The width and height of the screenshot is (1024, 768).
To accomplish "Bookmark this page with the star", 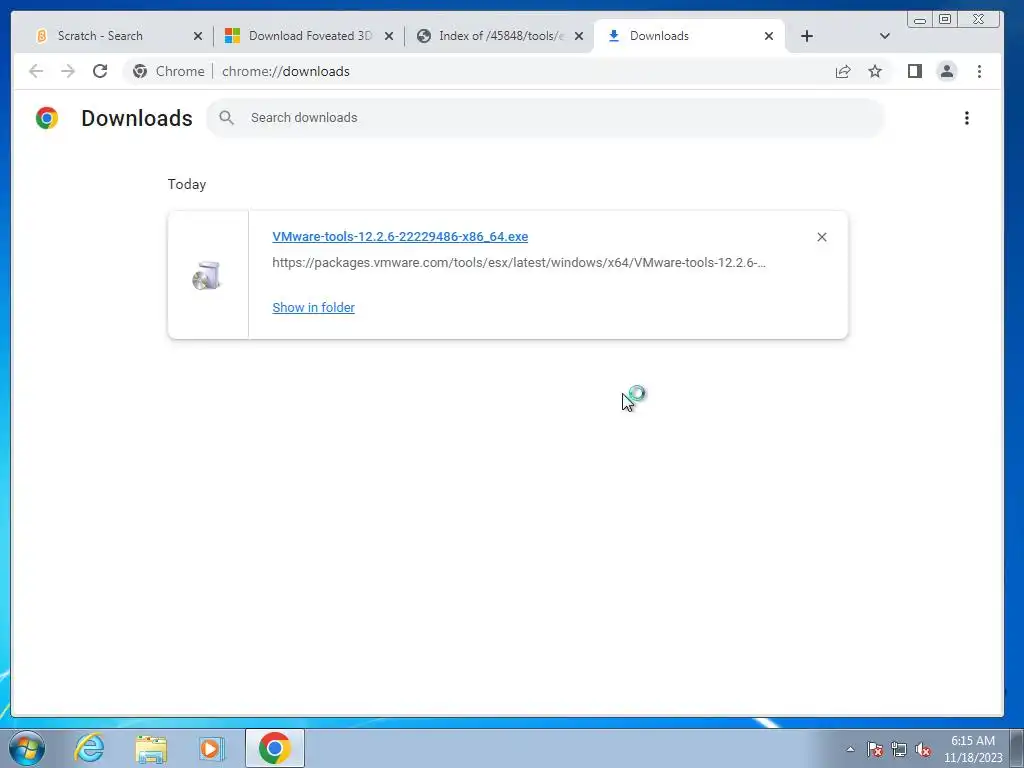I will pyautogui.click(x=875, y=71).
